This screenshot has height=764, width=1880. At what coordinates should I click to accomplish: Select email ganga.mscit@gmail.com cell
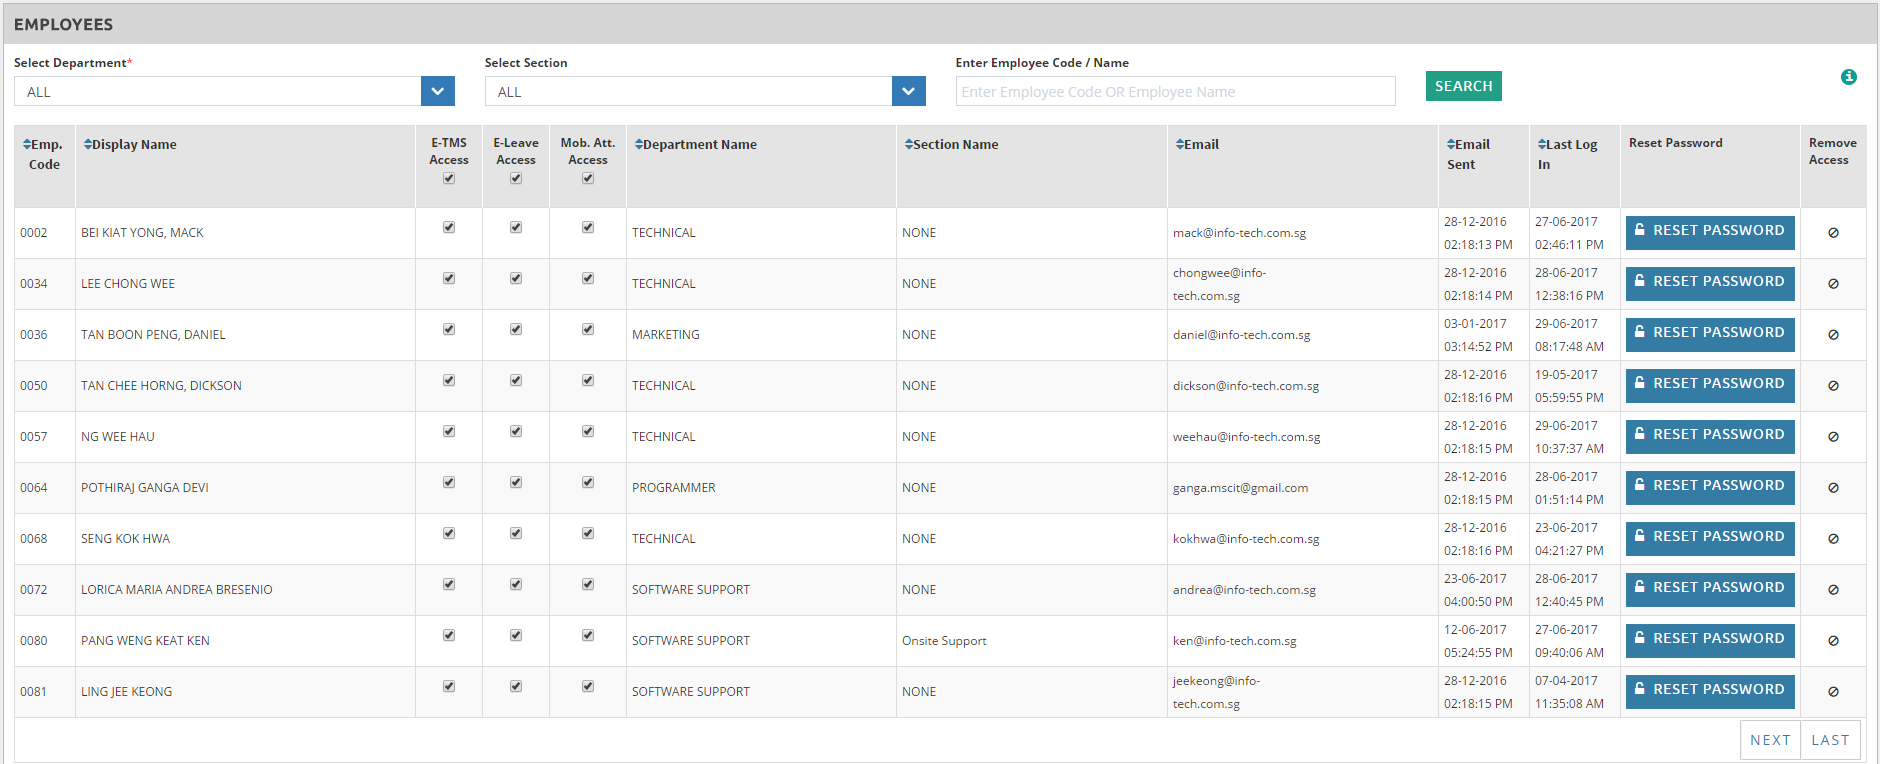pyautogui.click(x=1302, y=488)
